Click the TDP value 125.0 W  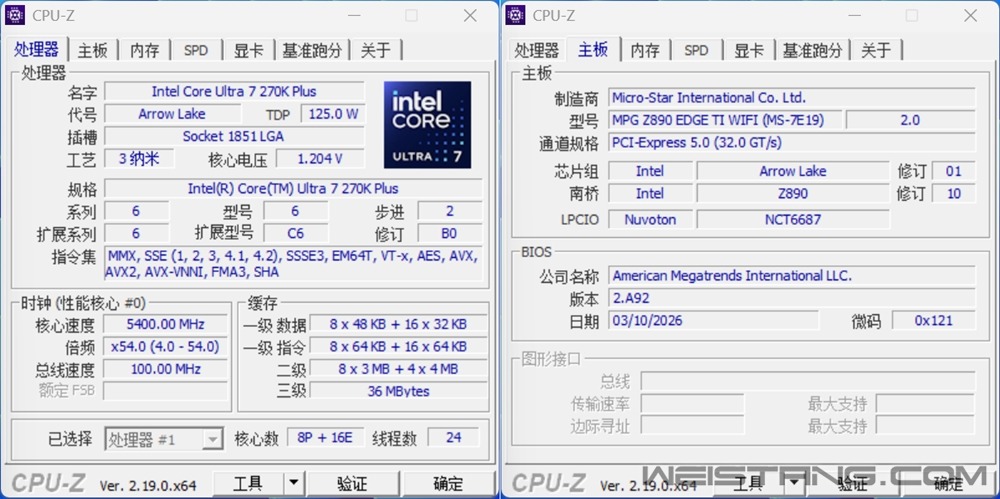(333, 114)
